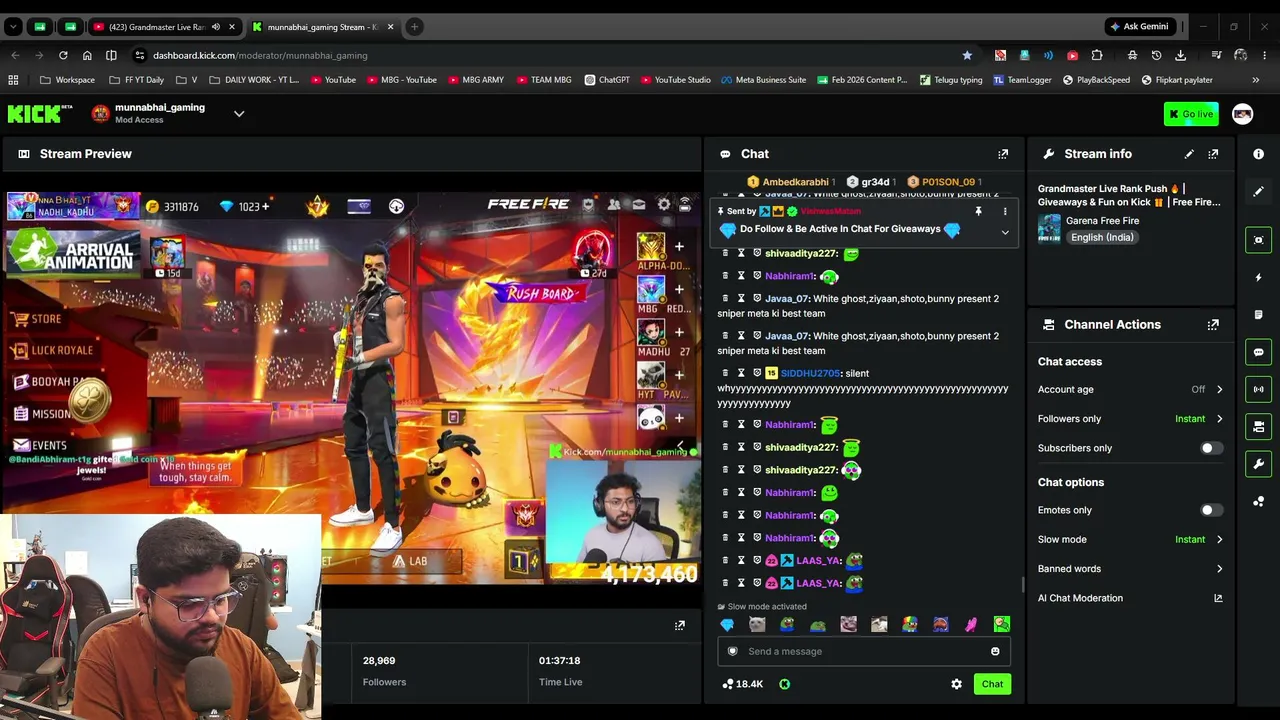This screenshot has width=1280, height=720.
Task: Ban SIDDHU2705 using the shield icon
Action: 757,373
